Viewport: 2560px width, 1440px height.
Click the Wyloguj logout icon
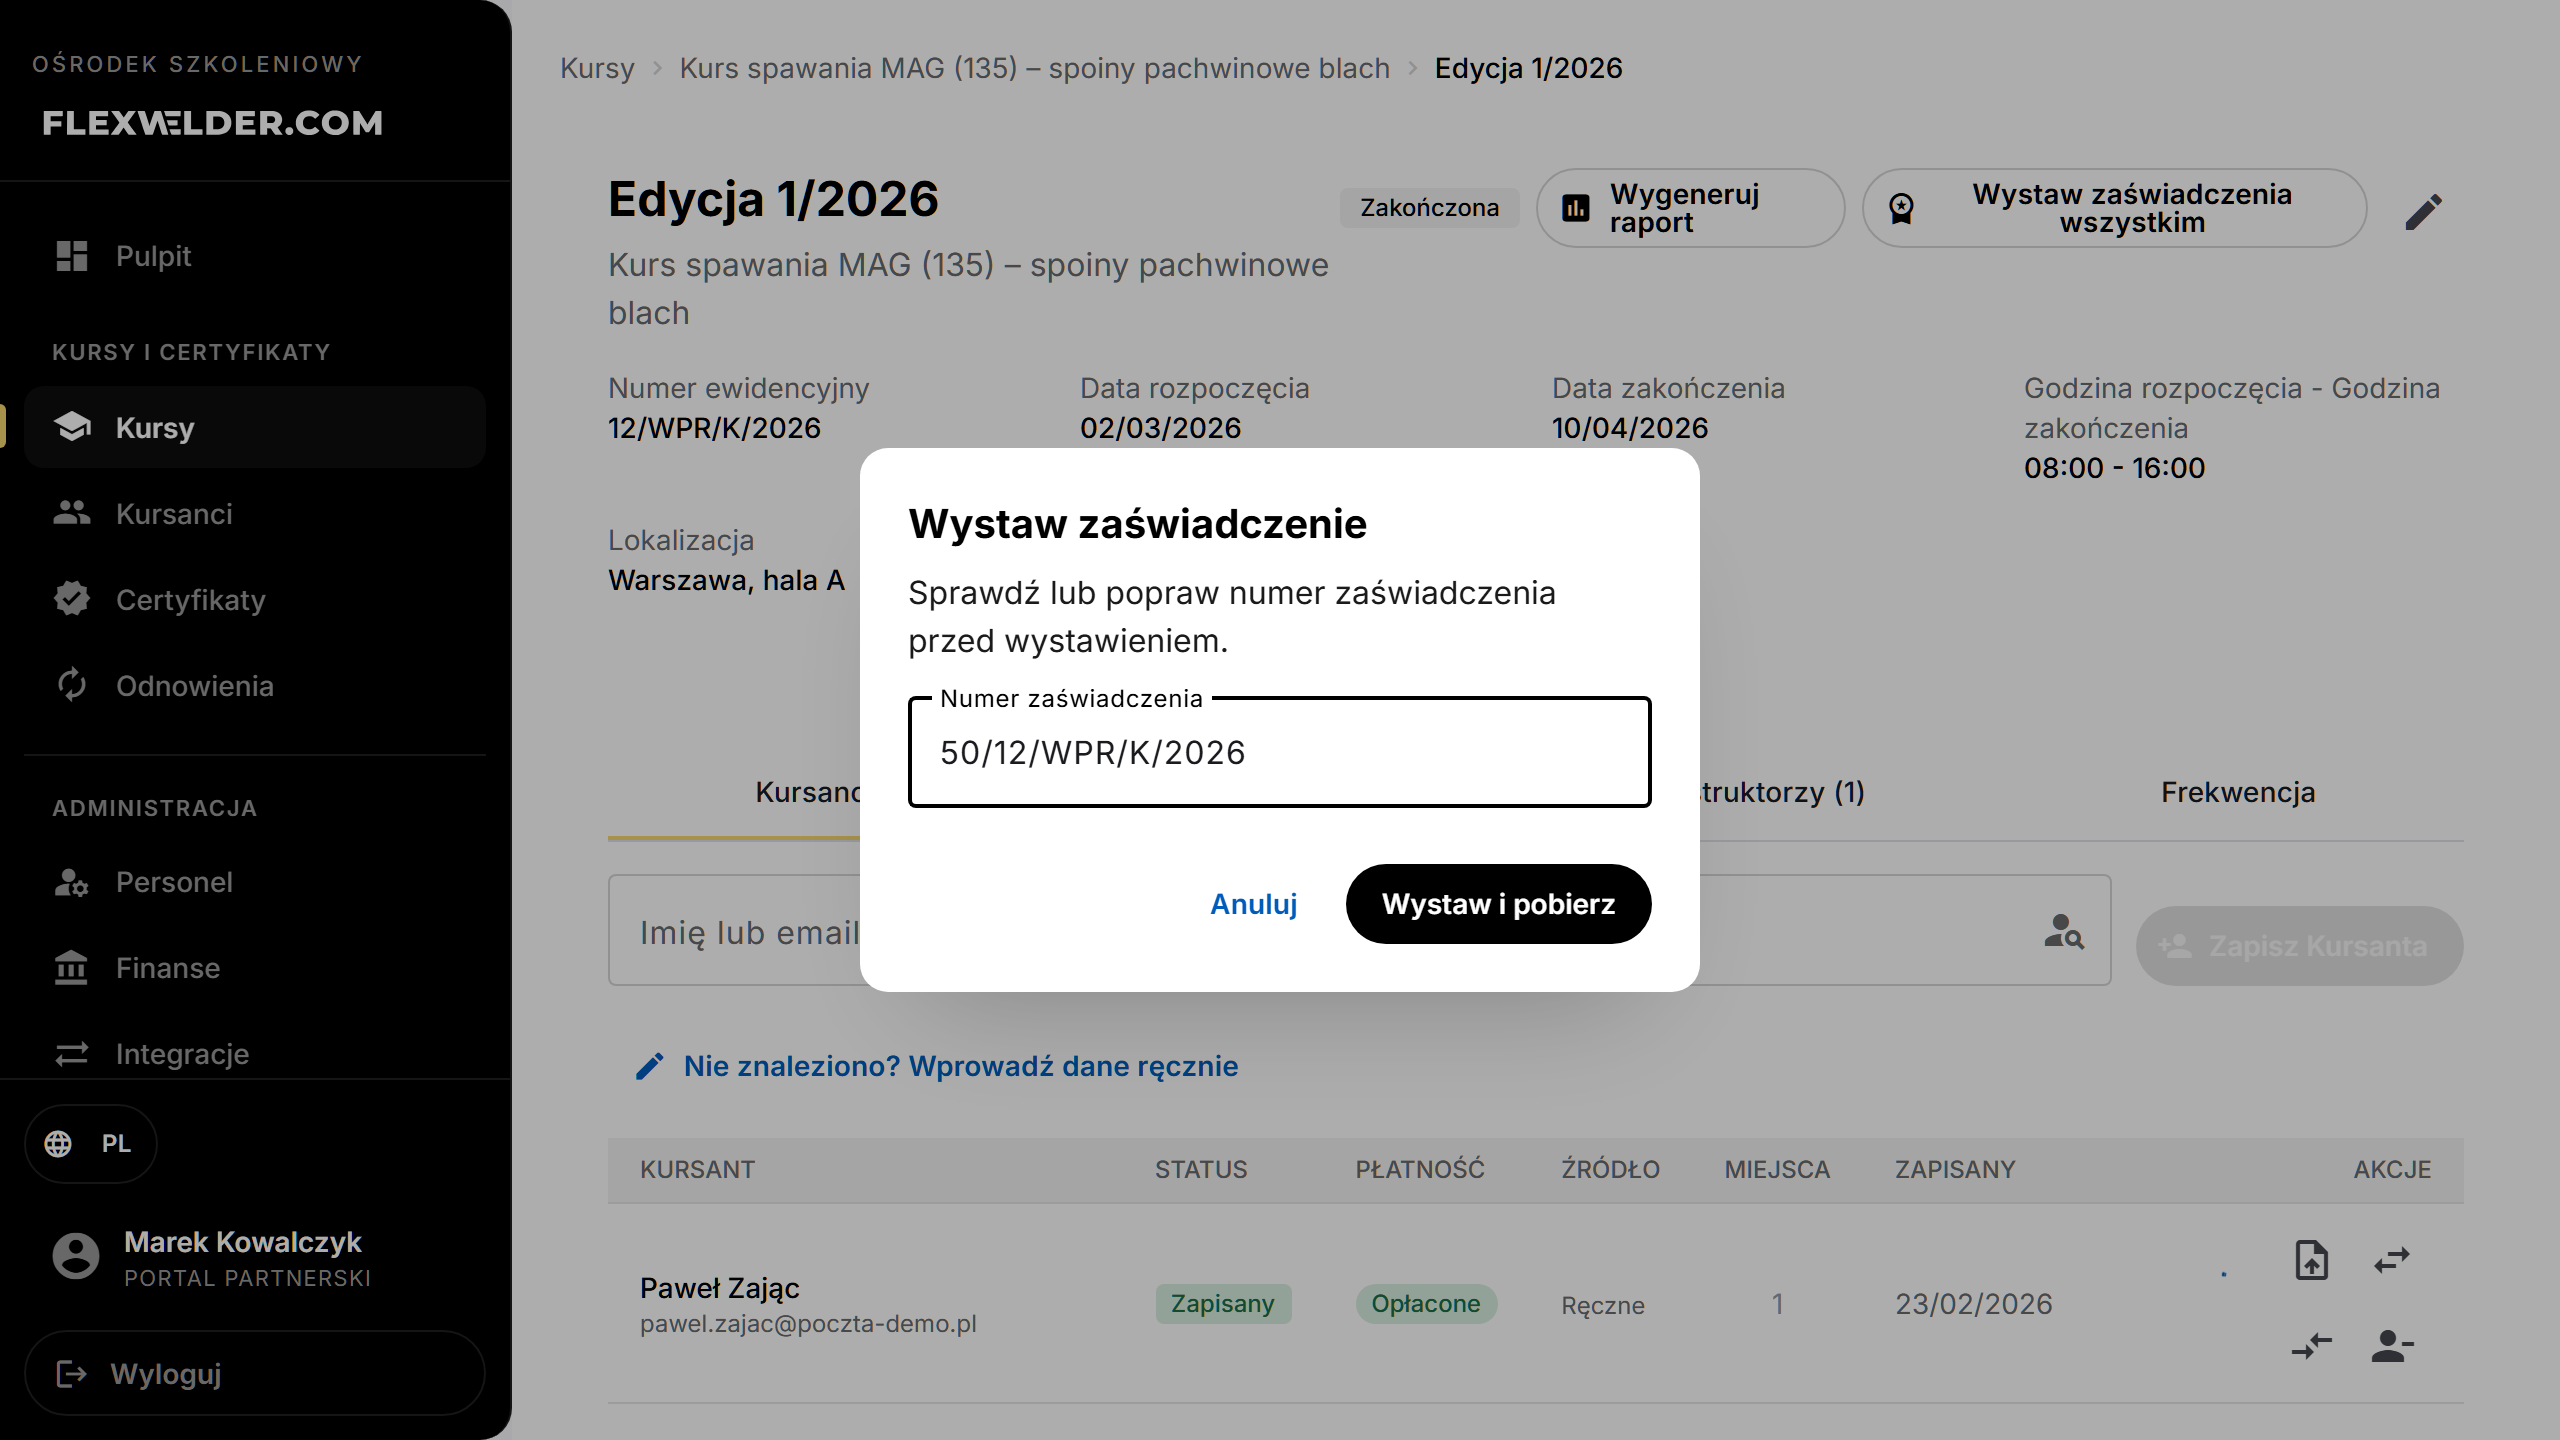pyautogui.click(x=72, y=1373)
